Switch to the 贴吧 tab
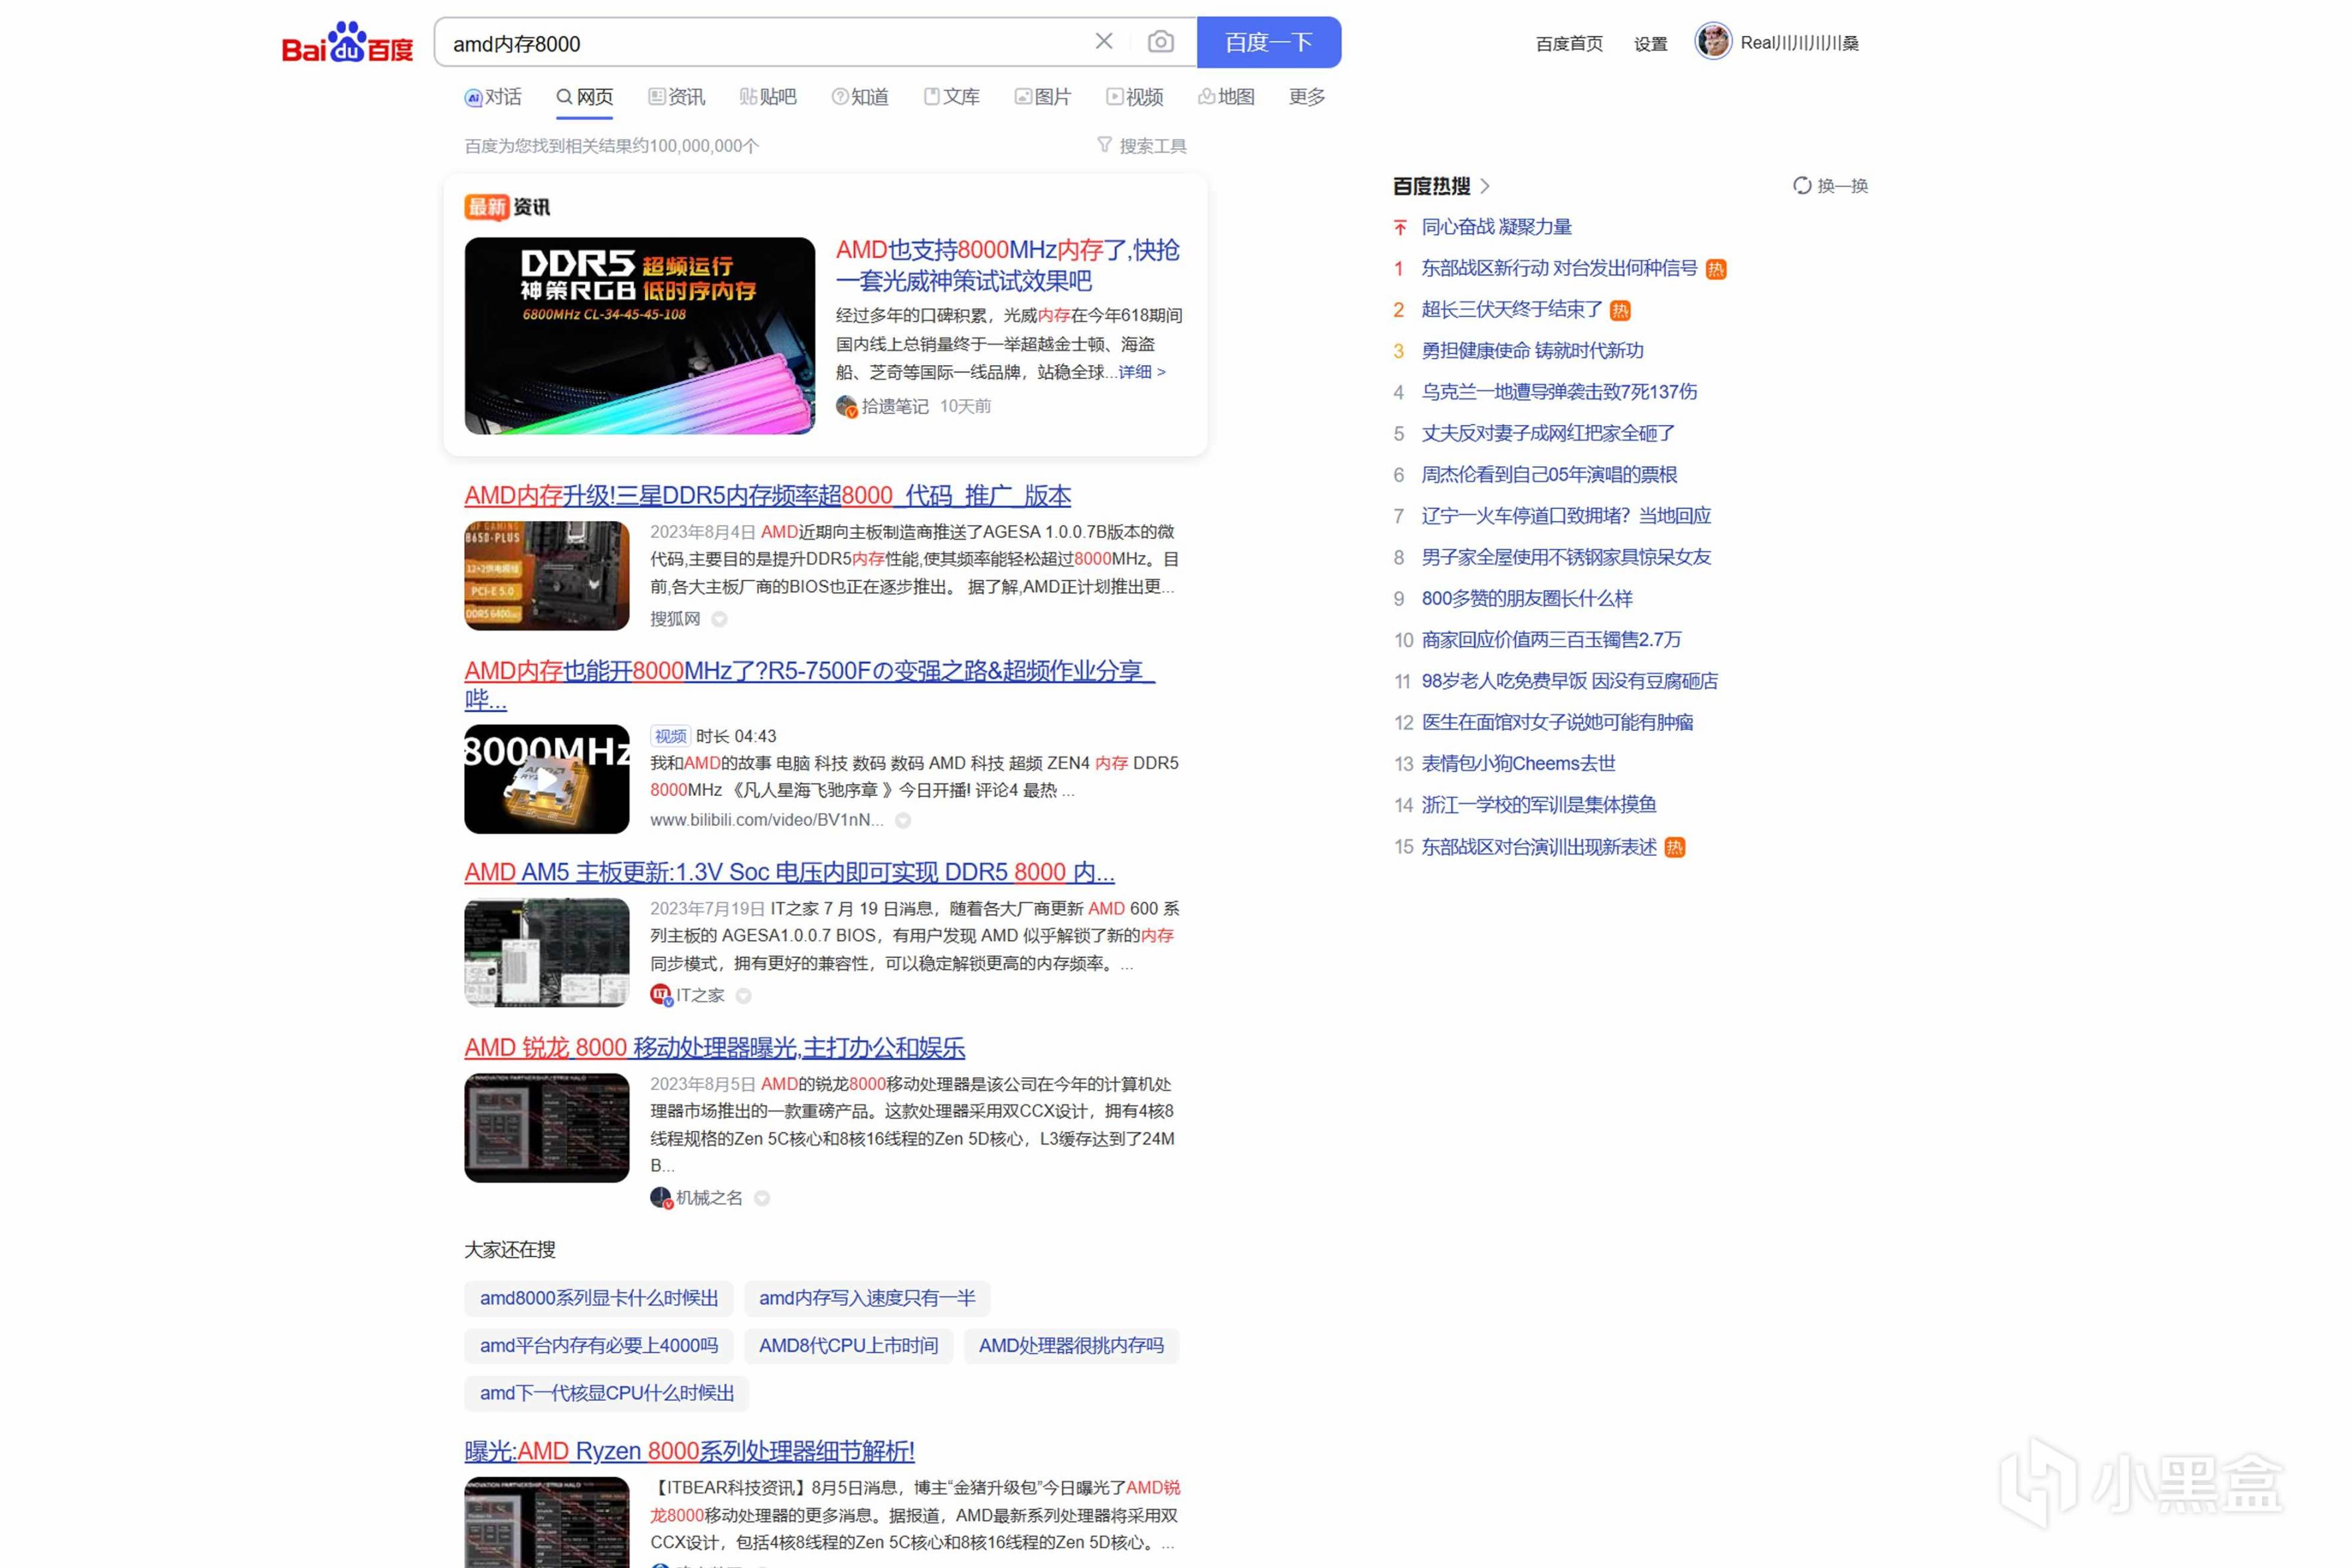2352x1568 pixels. tap(768, 97)
